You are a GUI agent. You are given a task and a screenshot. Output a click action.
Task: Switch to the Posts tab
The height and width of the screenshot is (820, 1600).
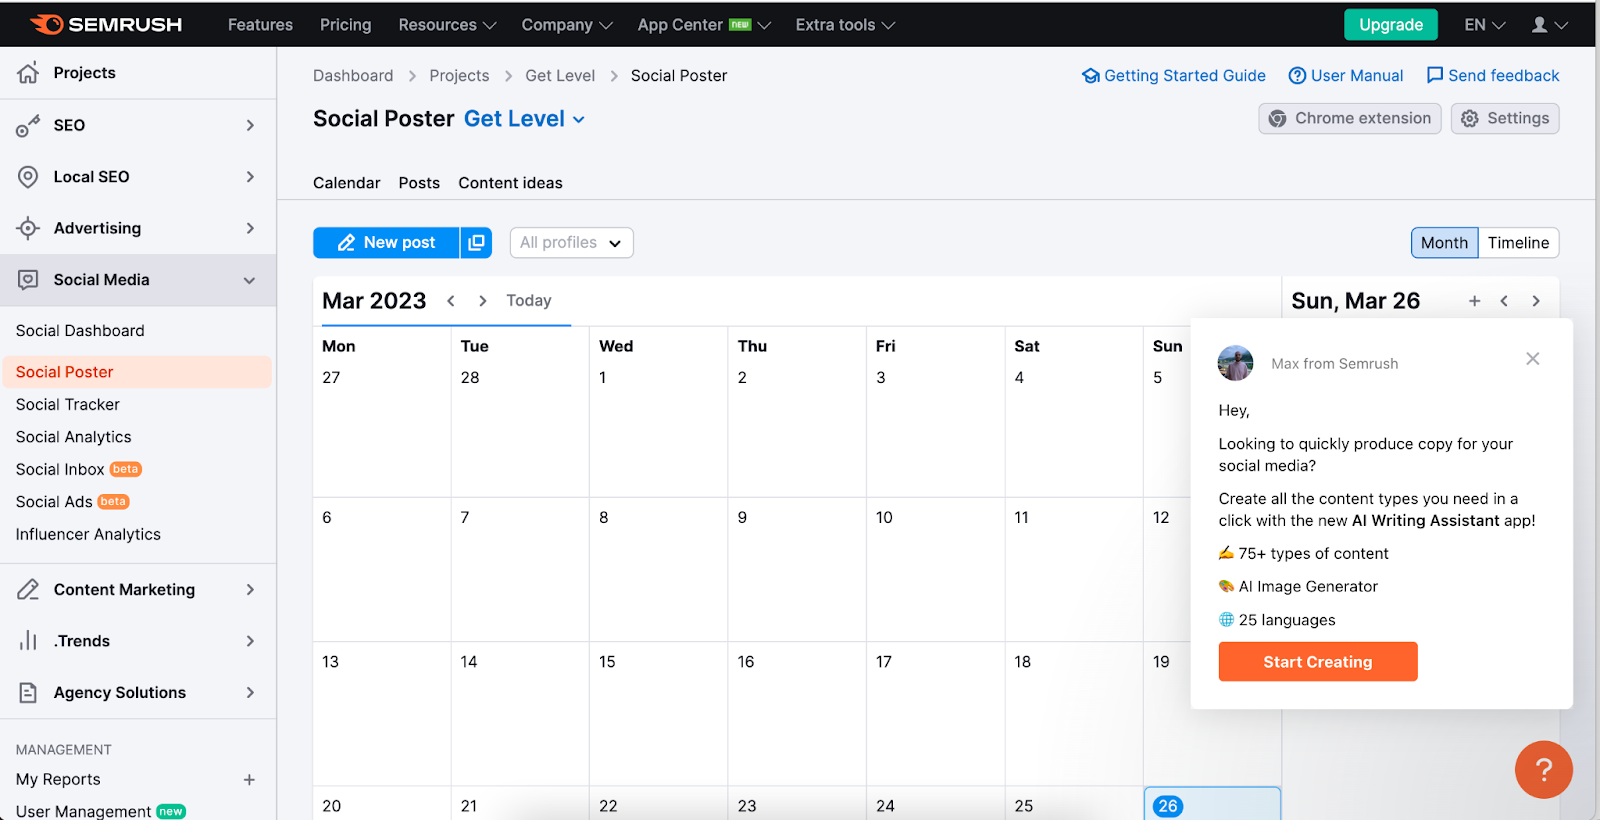pyautogui.click(x=419, y=183)
